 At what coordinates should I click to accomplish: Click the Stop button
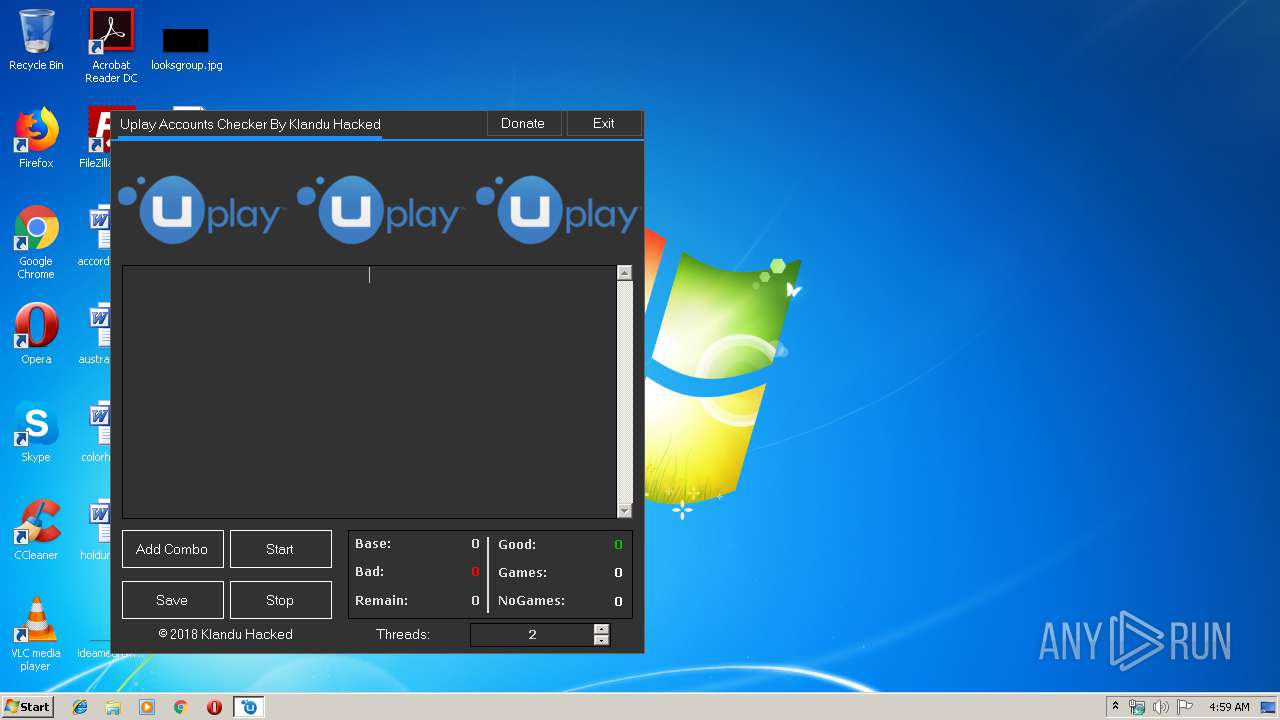tap(280, 600)
